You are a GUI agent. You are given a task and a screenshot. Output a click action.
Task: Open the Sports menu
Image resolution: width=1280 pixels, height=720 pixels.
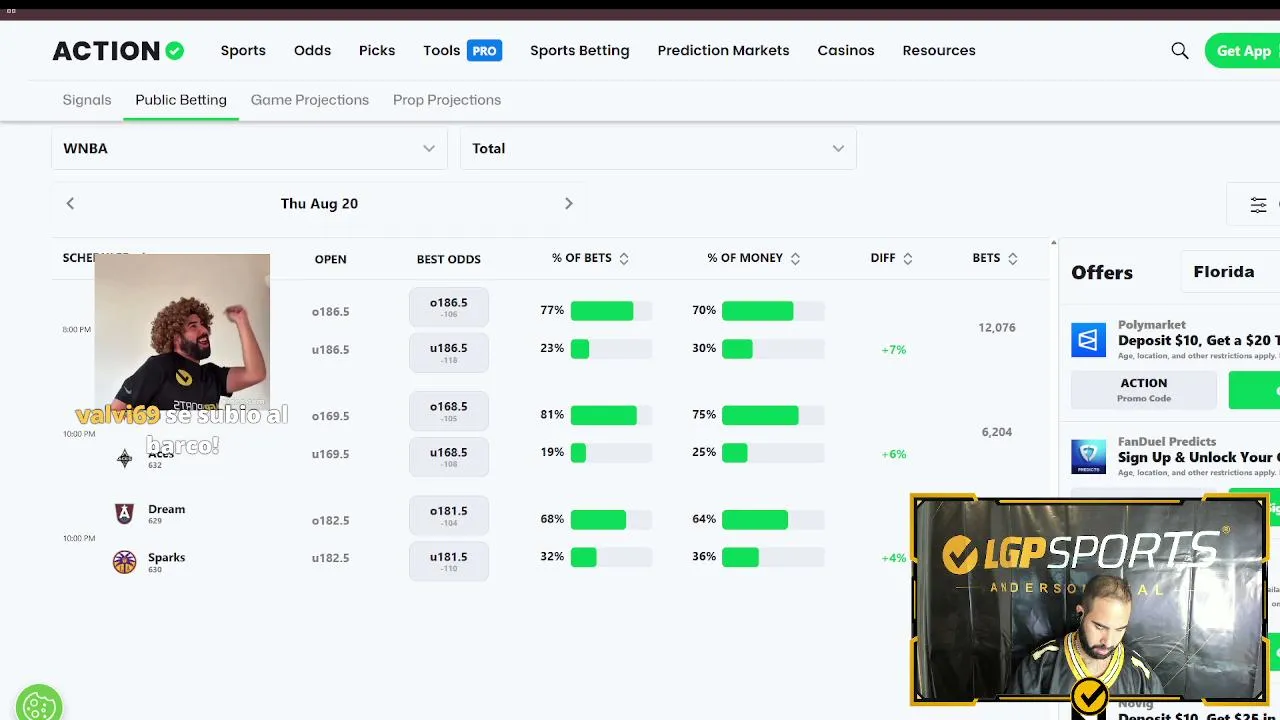(243, 50)
